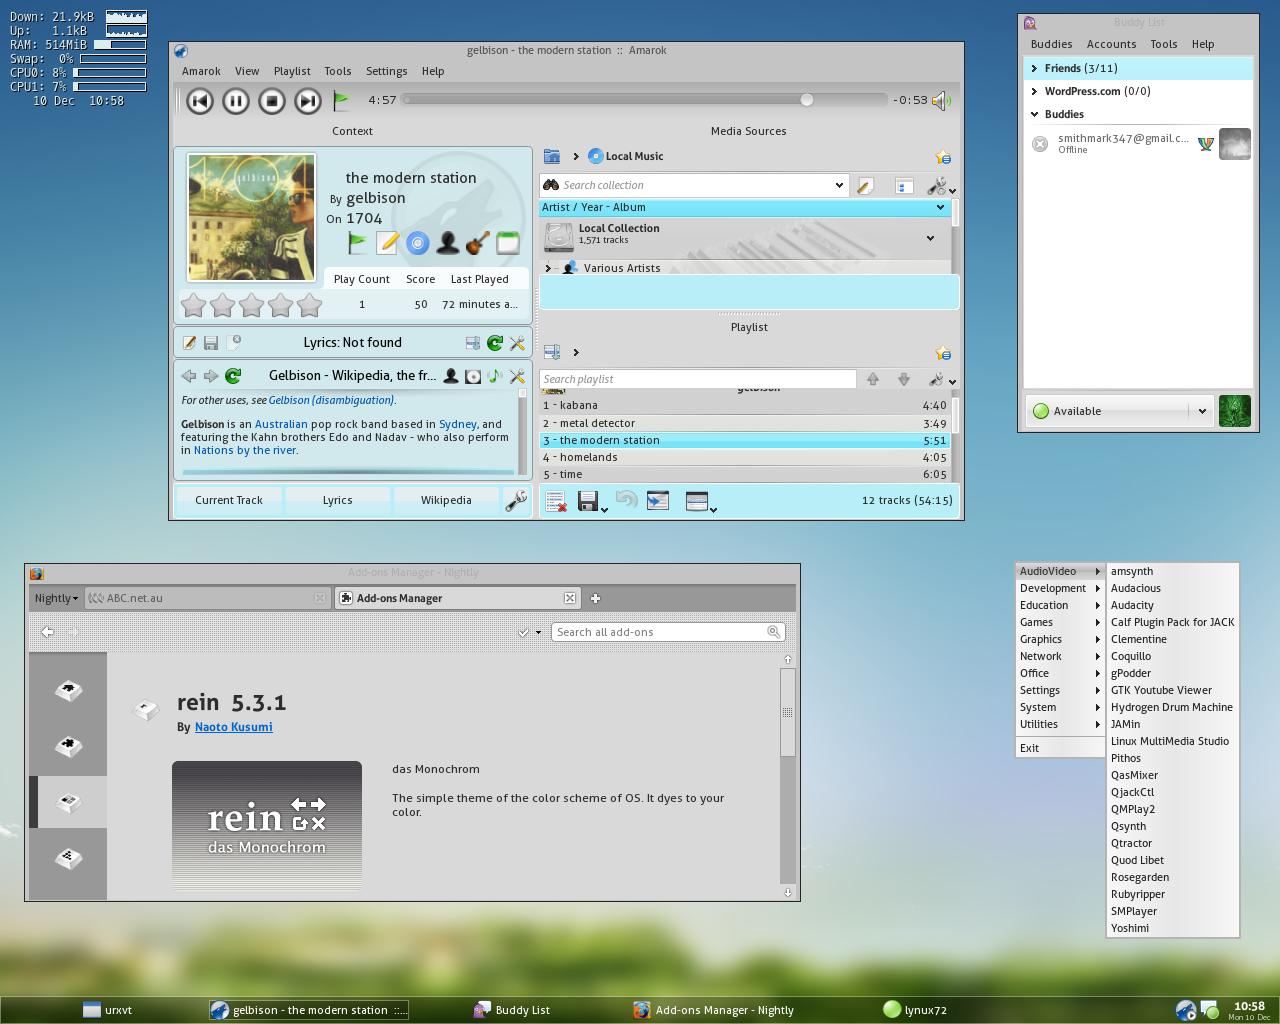The image size is (1280, 1024).
Task: Open the Nightly menu button dropdown
Action: [56, 598]
